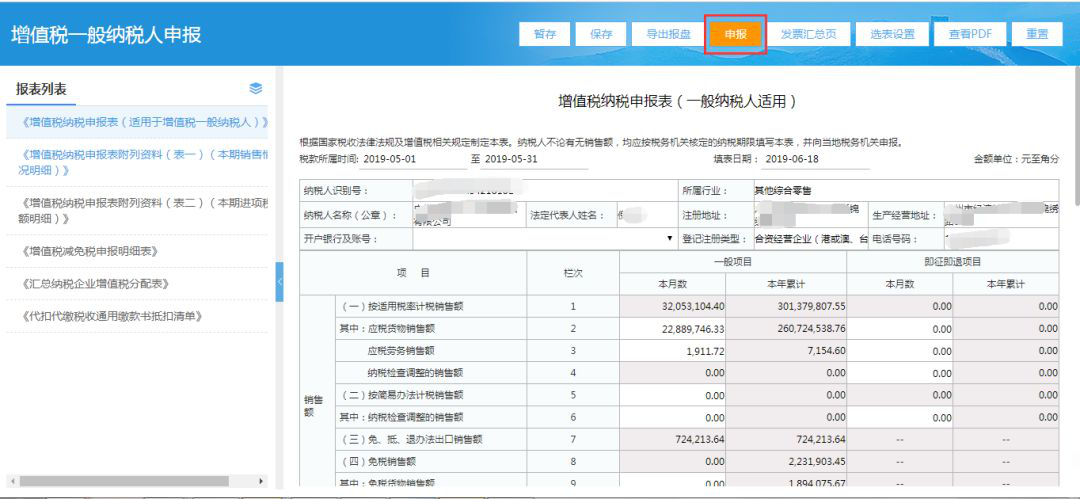Screen dimensions: 1080x499
Task: Click cell value 7,154.60
Action: pos(786,351)
